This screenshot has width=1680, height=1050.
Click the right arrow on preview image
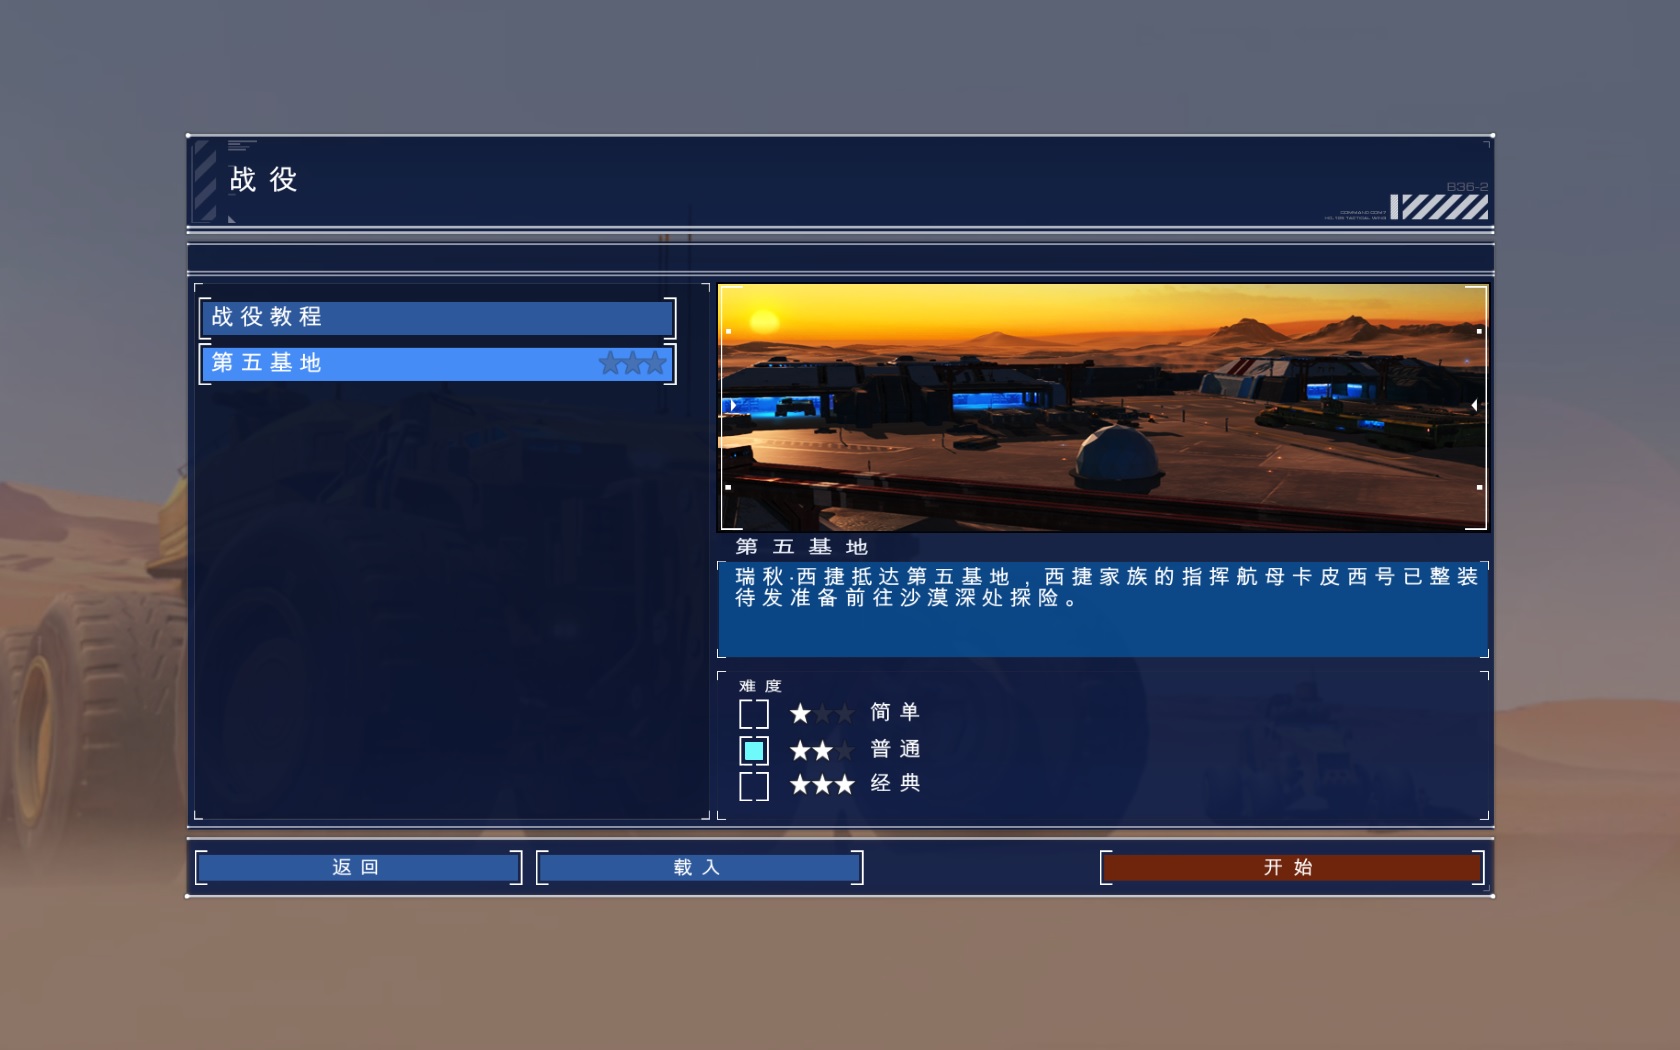point(1474,405)
